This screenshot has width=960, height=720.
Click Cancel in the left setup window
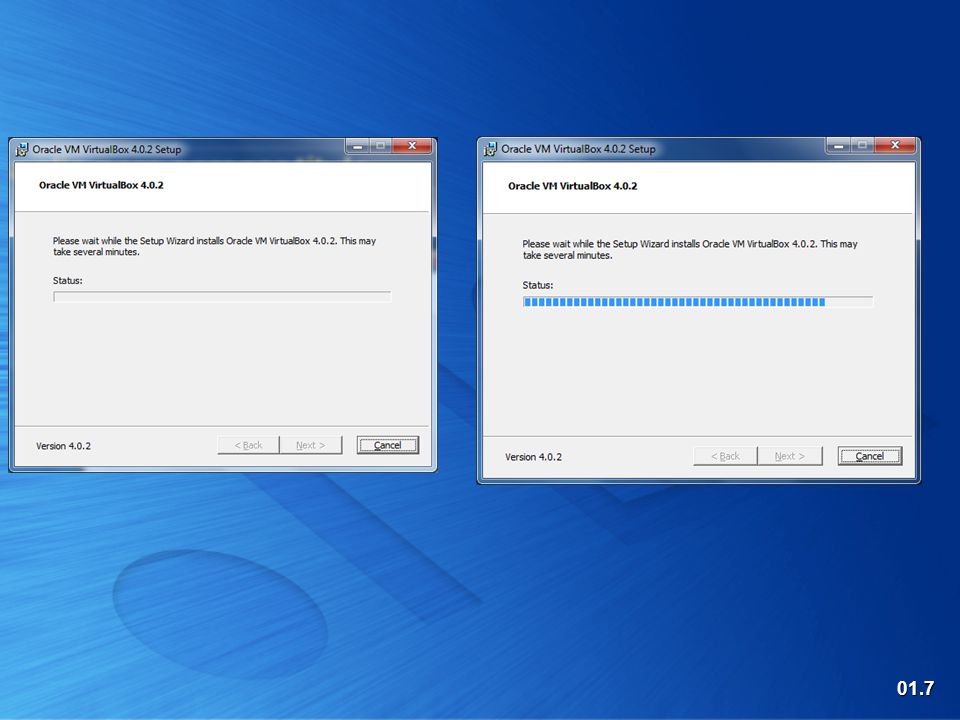pyautogui.click(x=388, y=445)
